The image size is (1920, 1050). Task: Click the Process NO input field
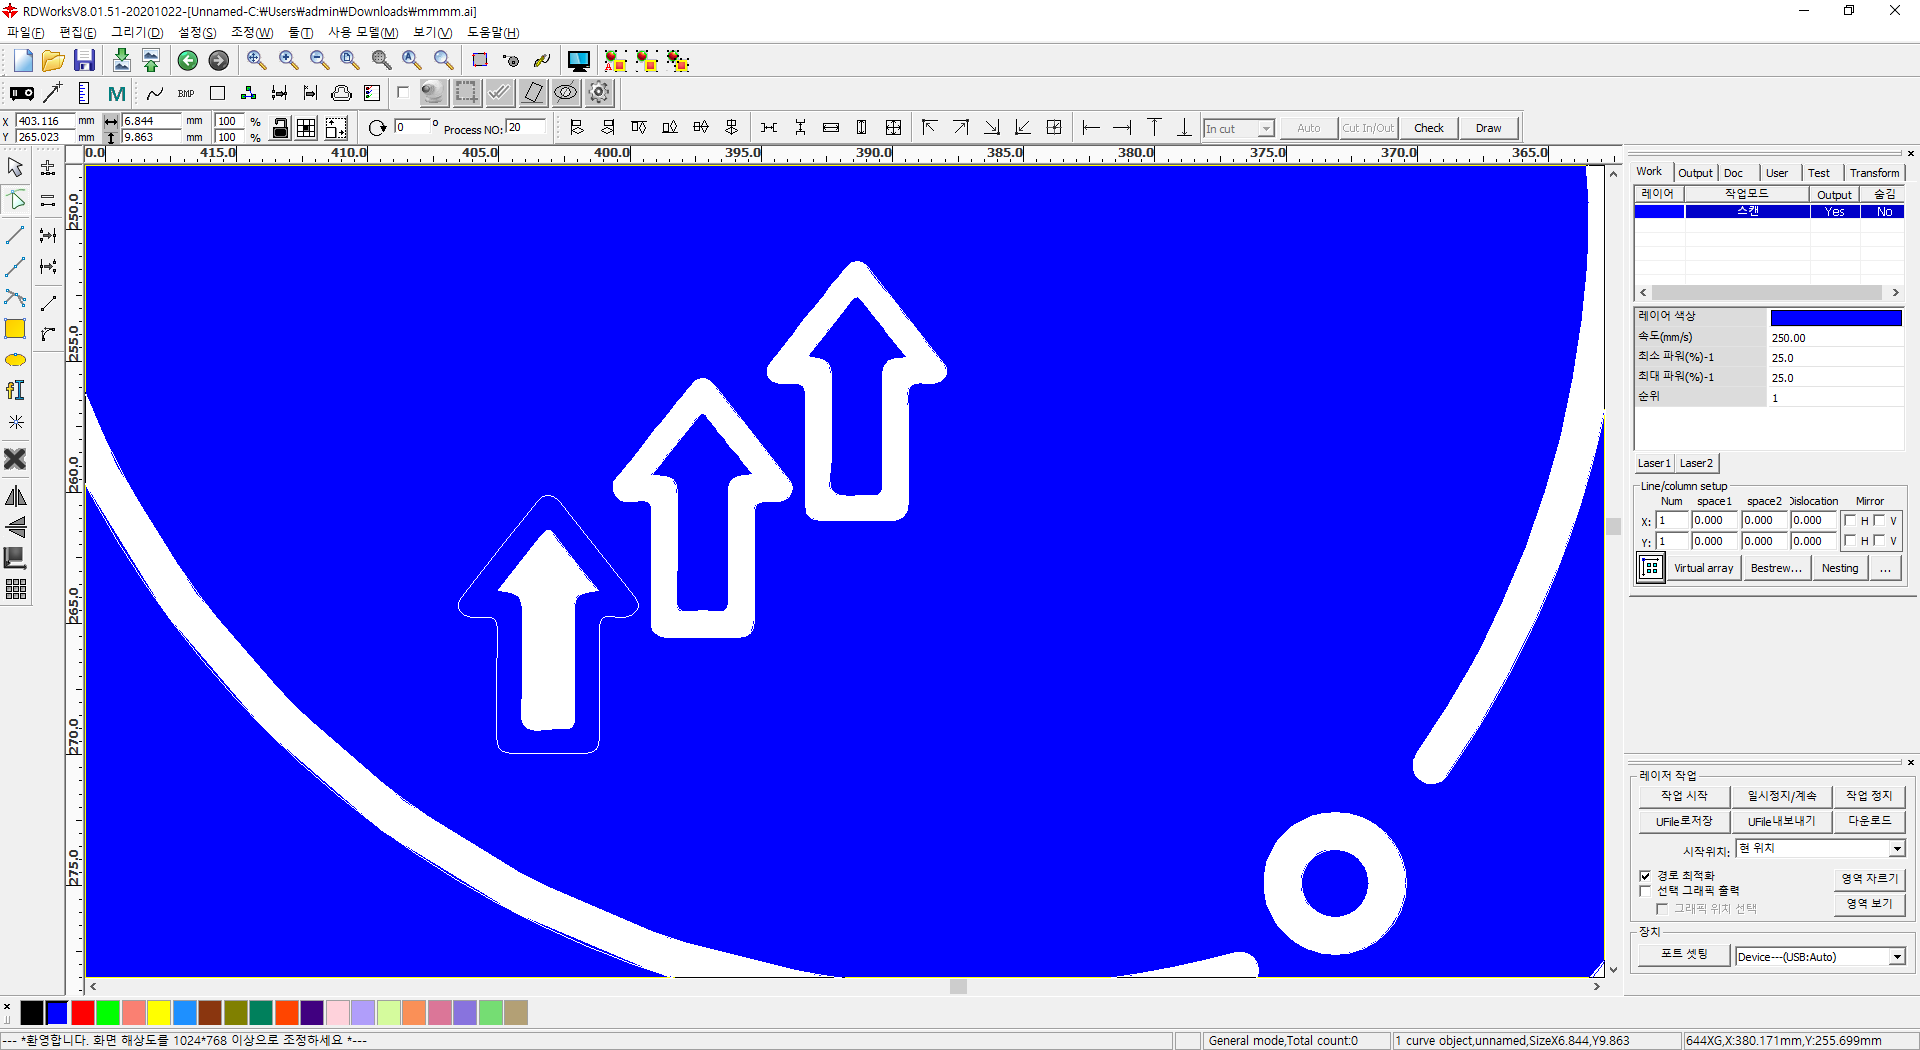(525, 128)
